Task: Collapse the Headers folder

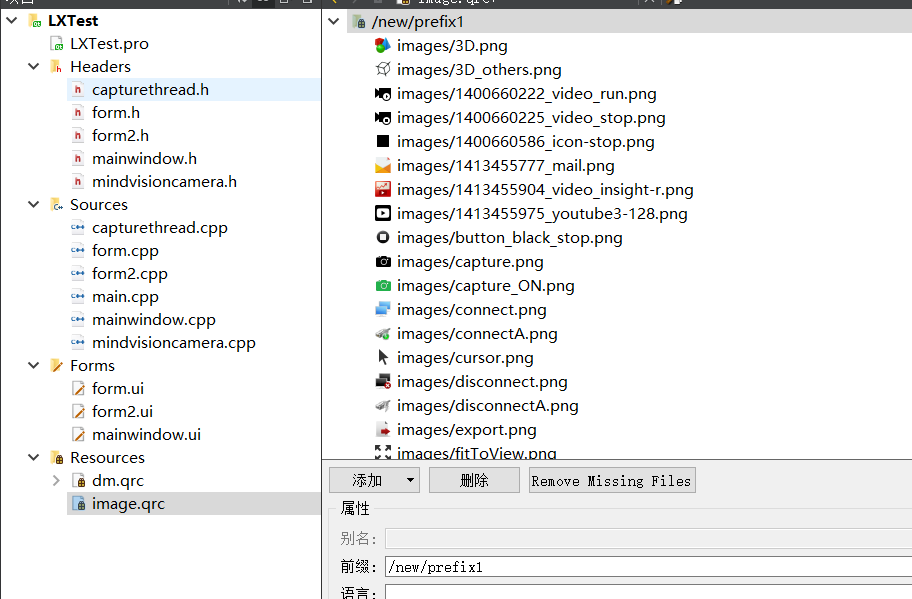Action: [34, 66]
